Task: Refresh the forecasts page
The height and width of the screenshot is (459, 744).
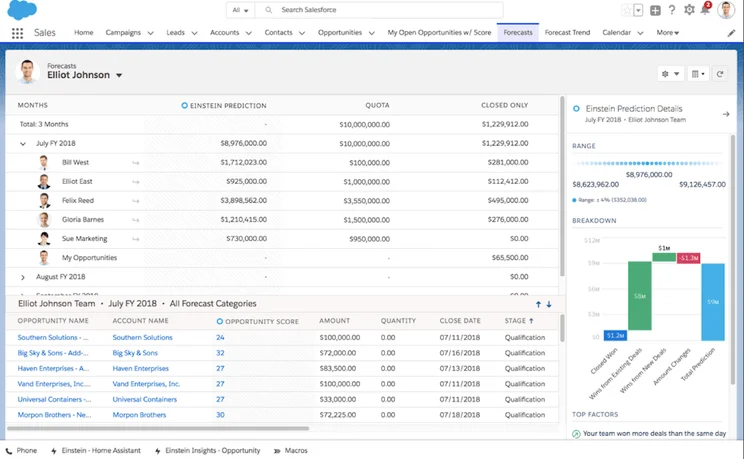Action: [720, 74]
